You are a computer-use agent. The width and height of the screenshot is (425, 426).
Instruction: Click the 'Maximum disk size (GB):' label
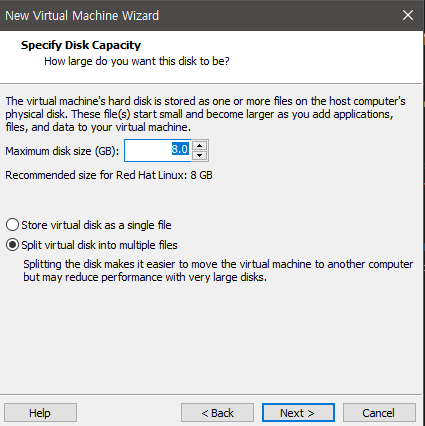[62, 151]
